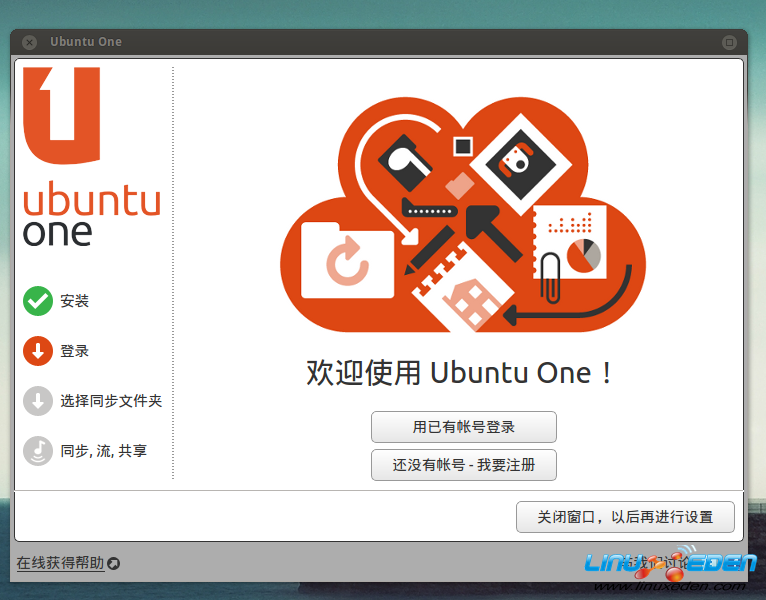Viewport: 766px width, 600px height.
Task: Open the 在线获得帮助 link
Action: pyautogui.click(x=60, y=563)
